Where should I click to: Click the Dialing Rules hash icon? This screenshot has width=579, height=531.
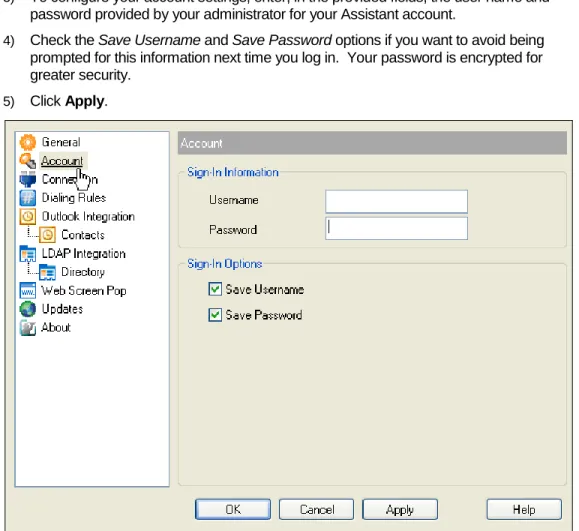pyautogui.click(x=28, y=198)
